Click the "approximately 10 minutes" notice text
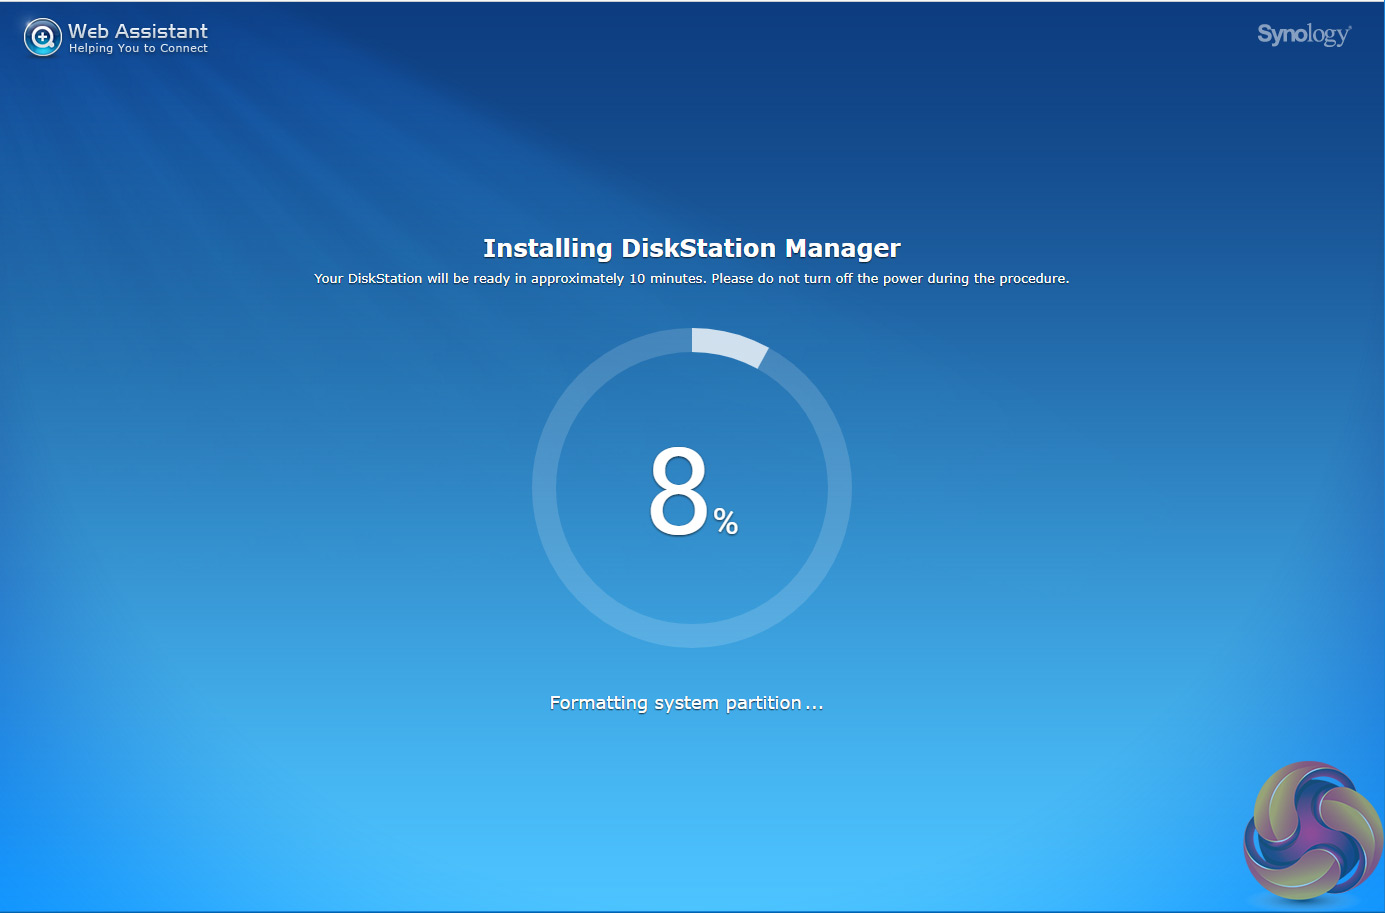Screen dimensions: 1385x913 pos(692,278)
